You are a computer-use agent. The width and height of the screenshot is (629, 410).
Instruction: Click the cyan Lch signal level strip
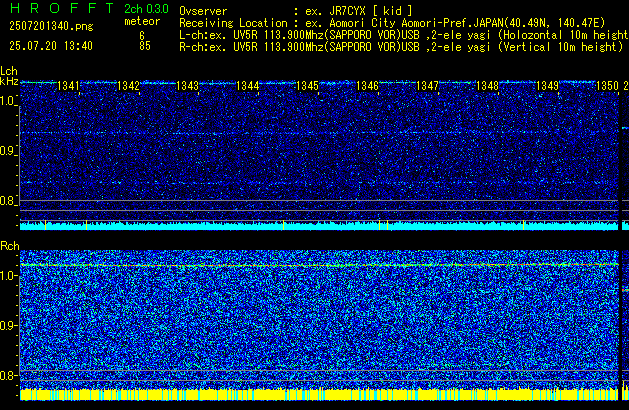click(x=319, y=226)
